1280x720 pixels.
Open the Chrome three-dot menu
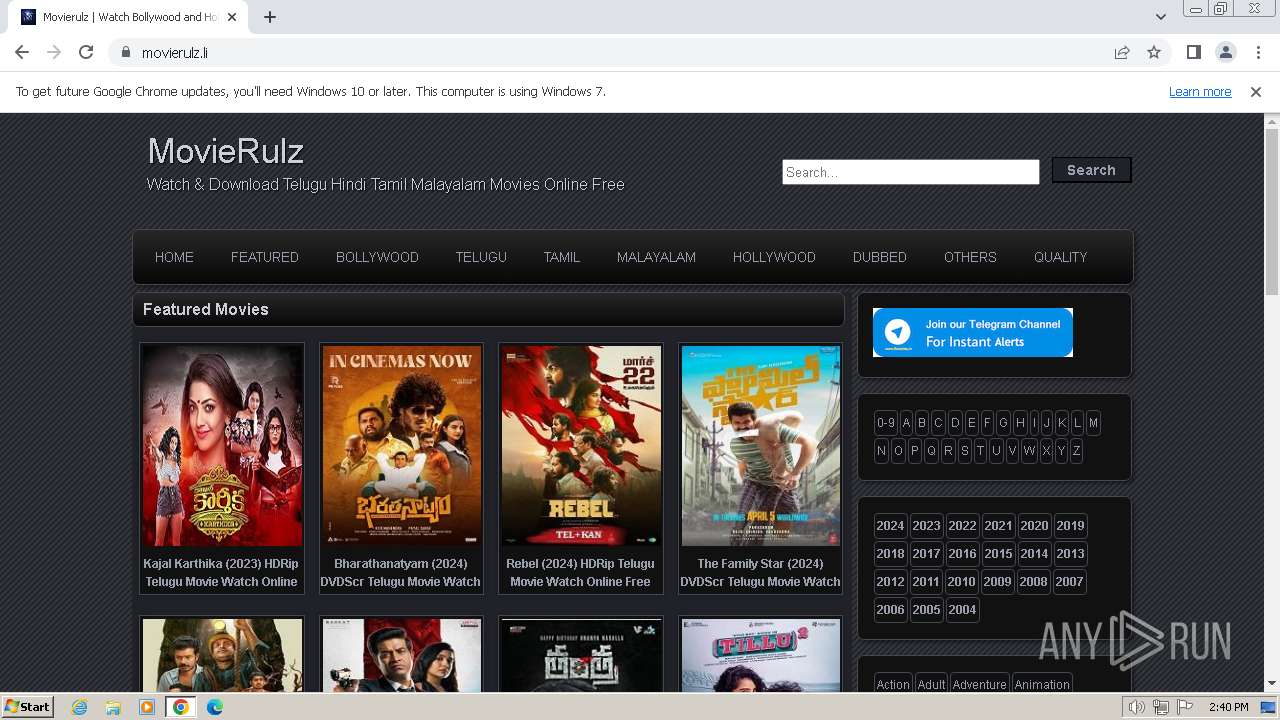pos(1258,52)
